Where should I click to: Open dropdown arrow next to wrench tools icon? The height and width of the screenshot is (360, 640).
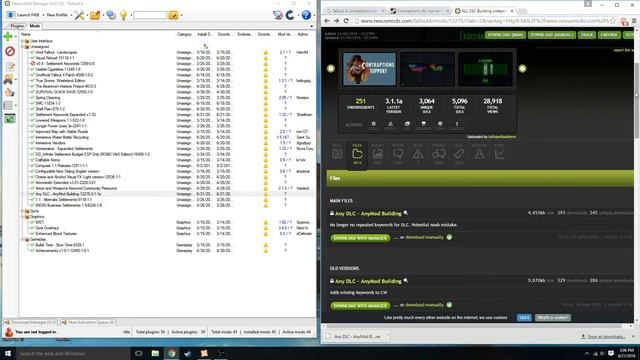(x=87, y=16)
